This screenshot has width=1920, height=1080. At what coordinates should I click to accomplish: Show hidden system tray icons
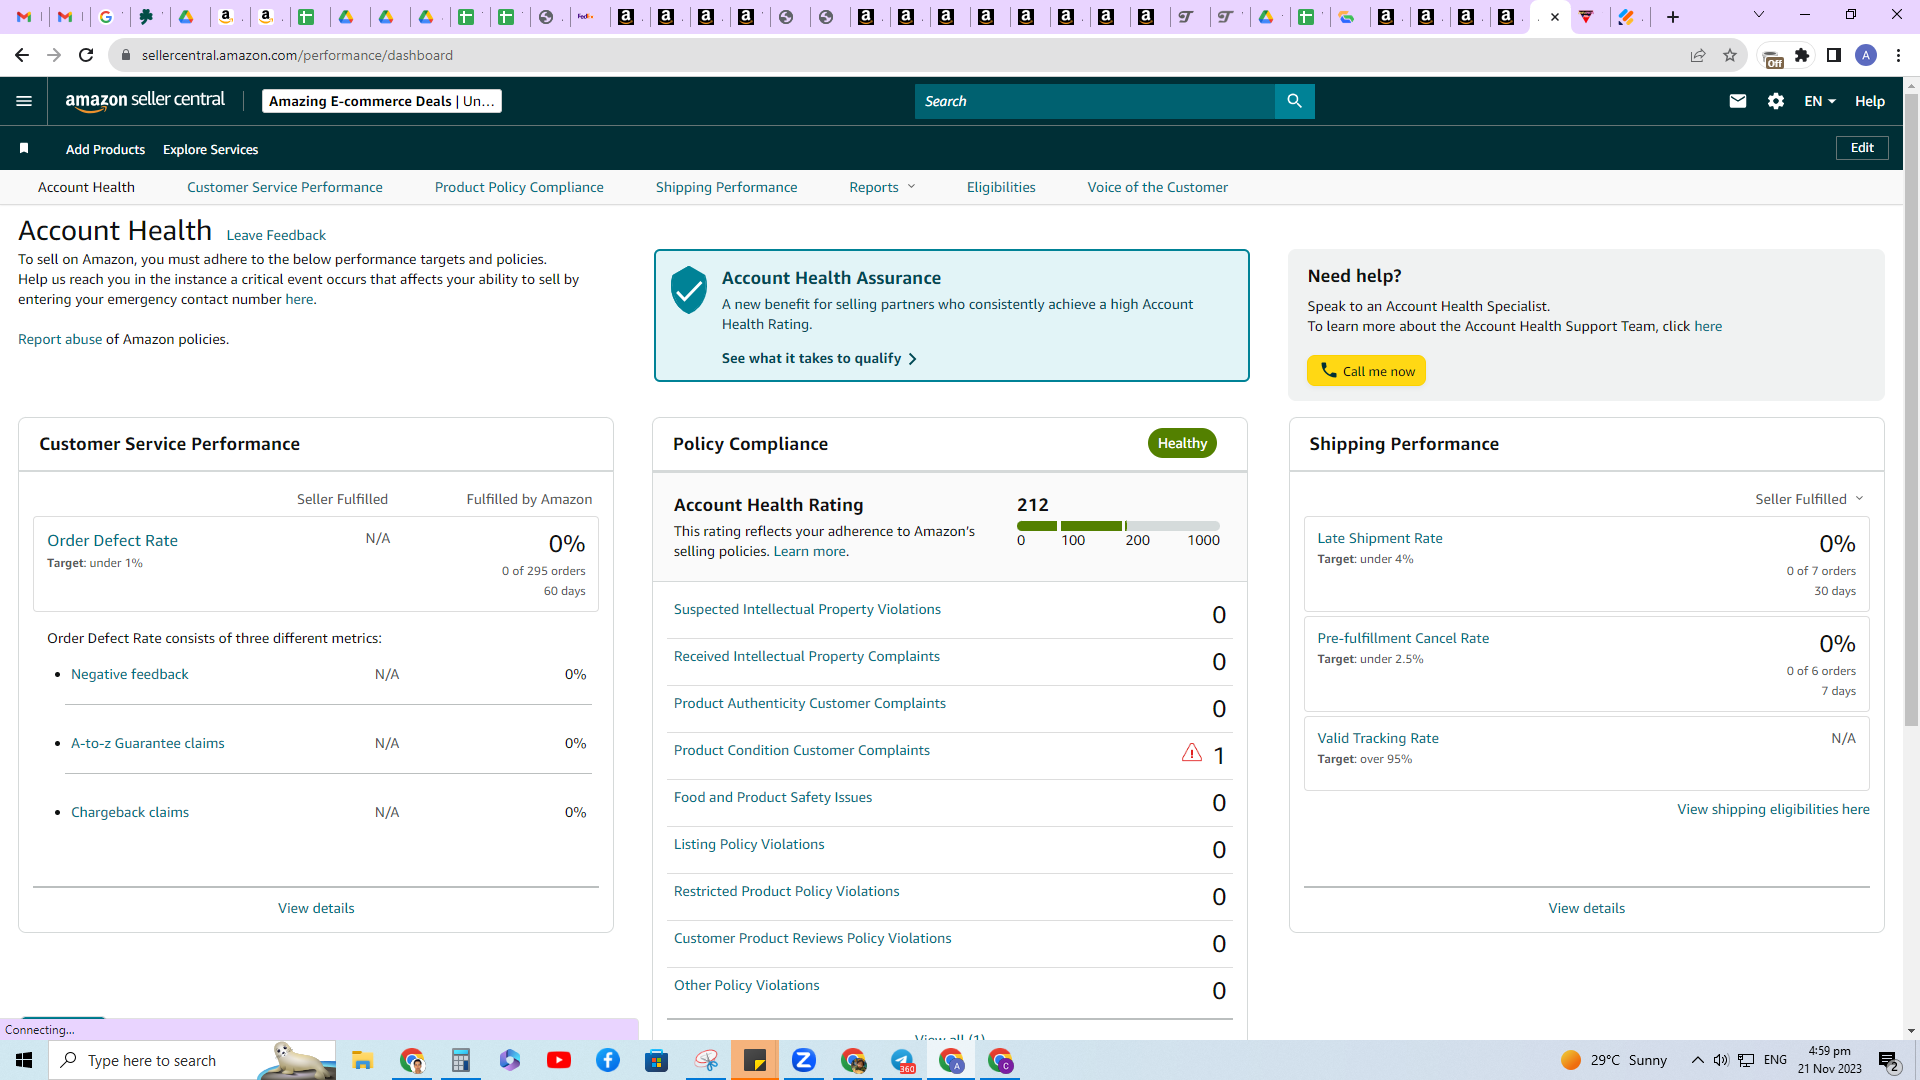[x=1697, y=1060]
